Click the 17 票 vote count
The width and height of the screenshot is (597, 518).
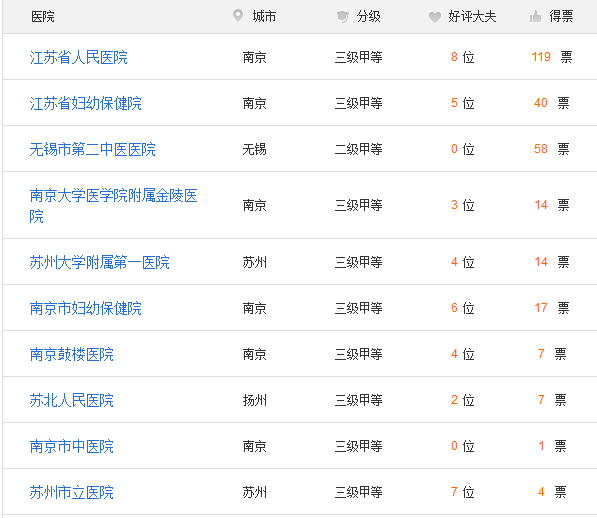552,308
